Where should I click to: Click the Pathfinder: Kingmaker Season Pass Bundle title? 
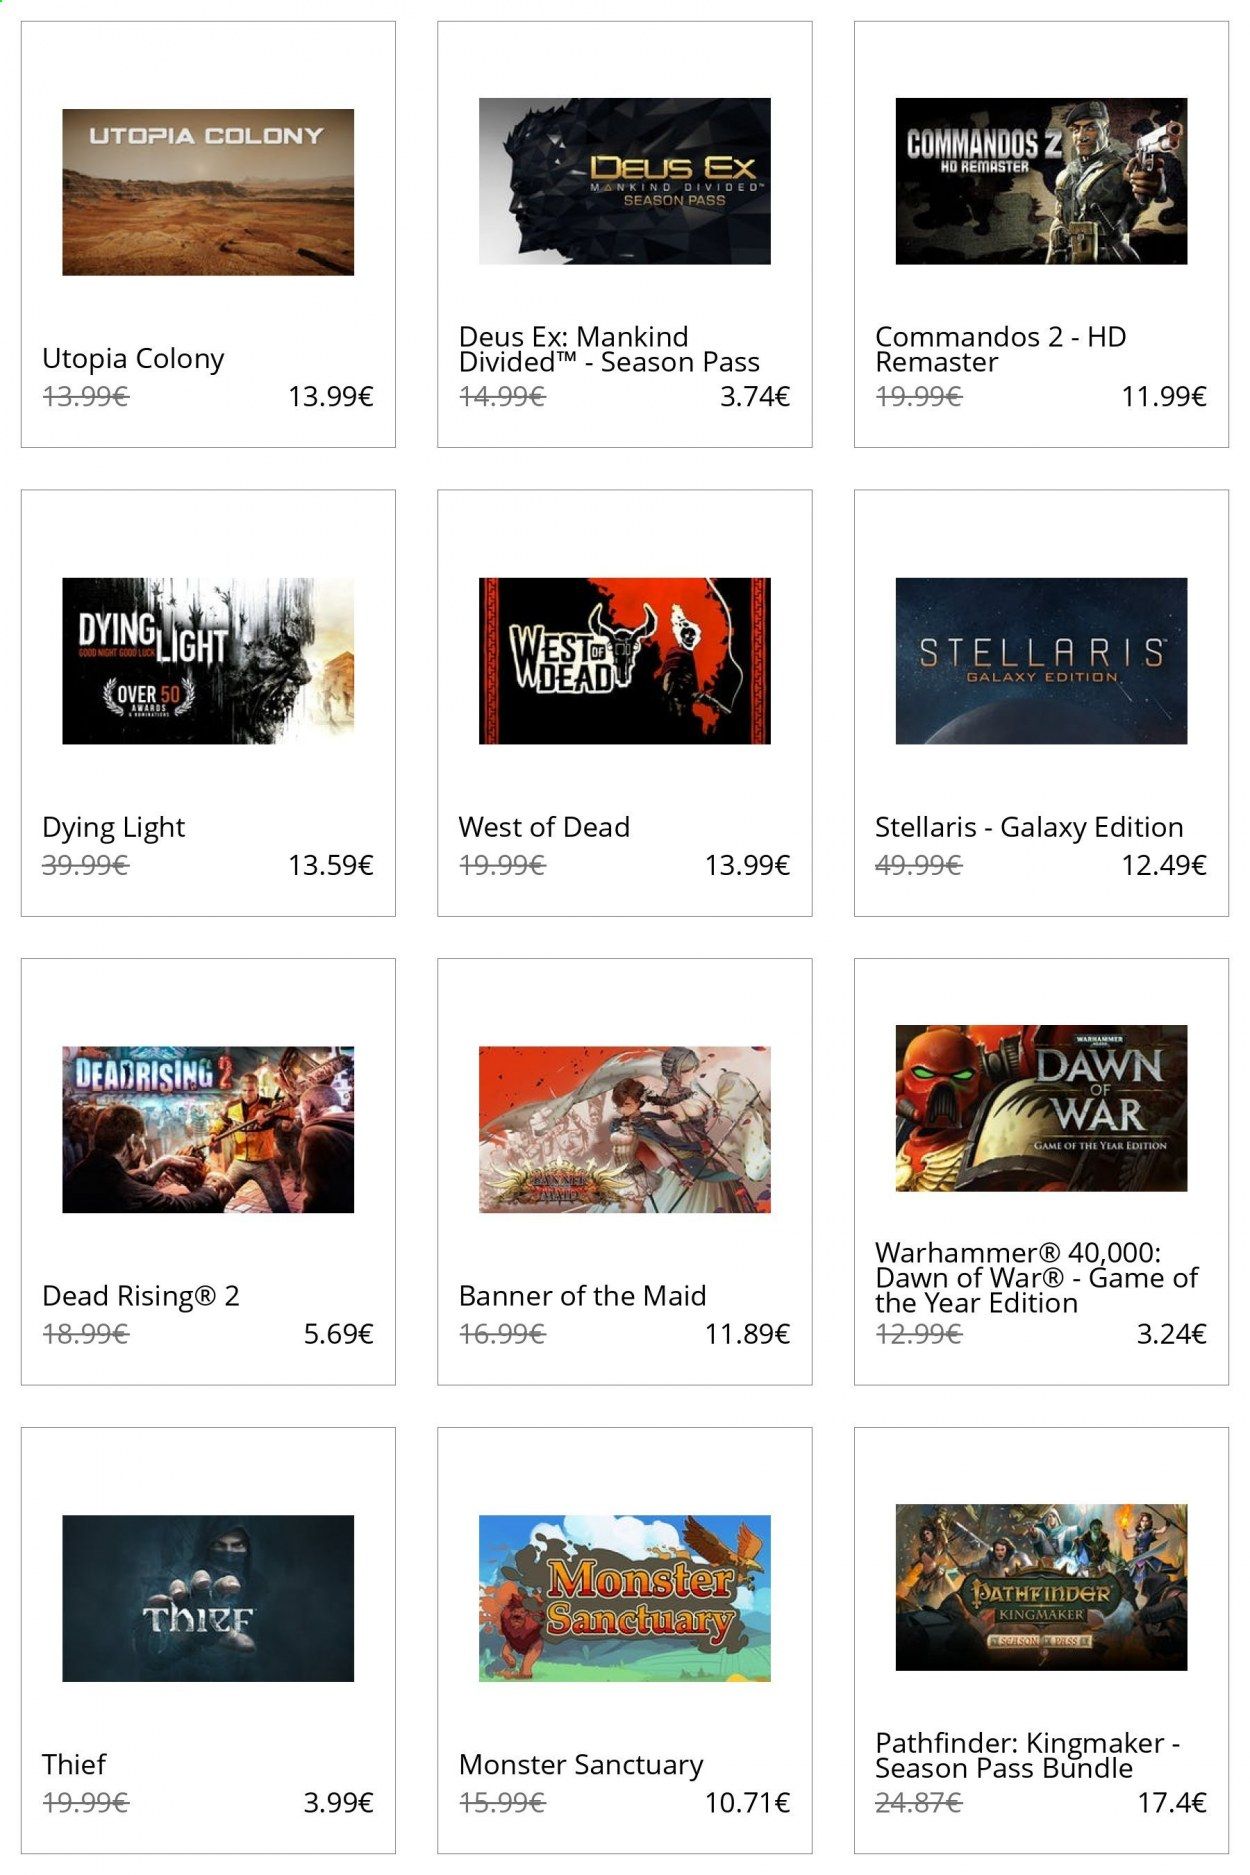pyautogui.click(x=1028, y=1756)
